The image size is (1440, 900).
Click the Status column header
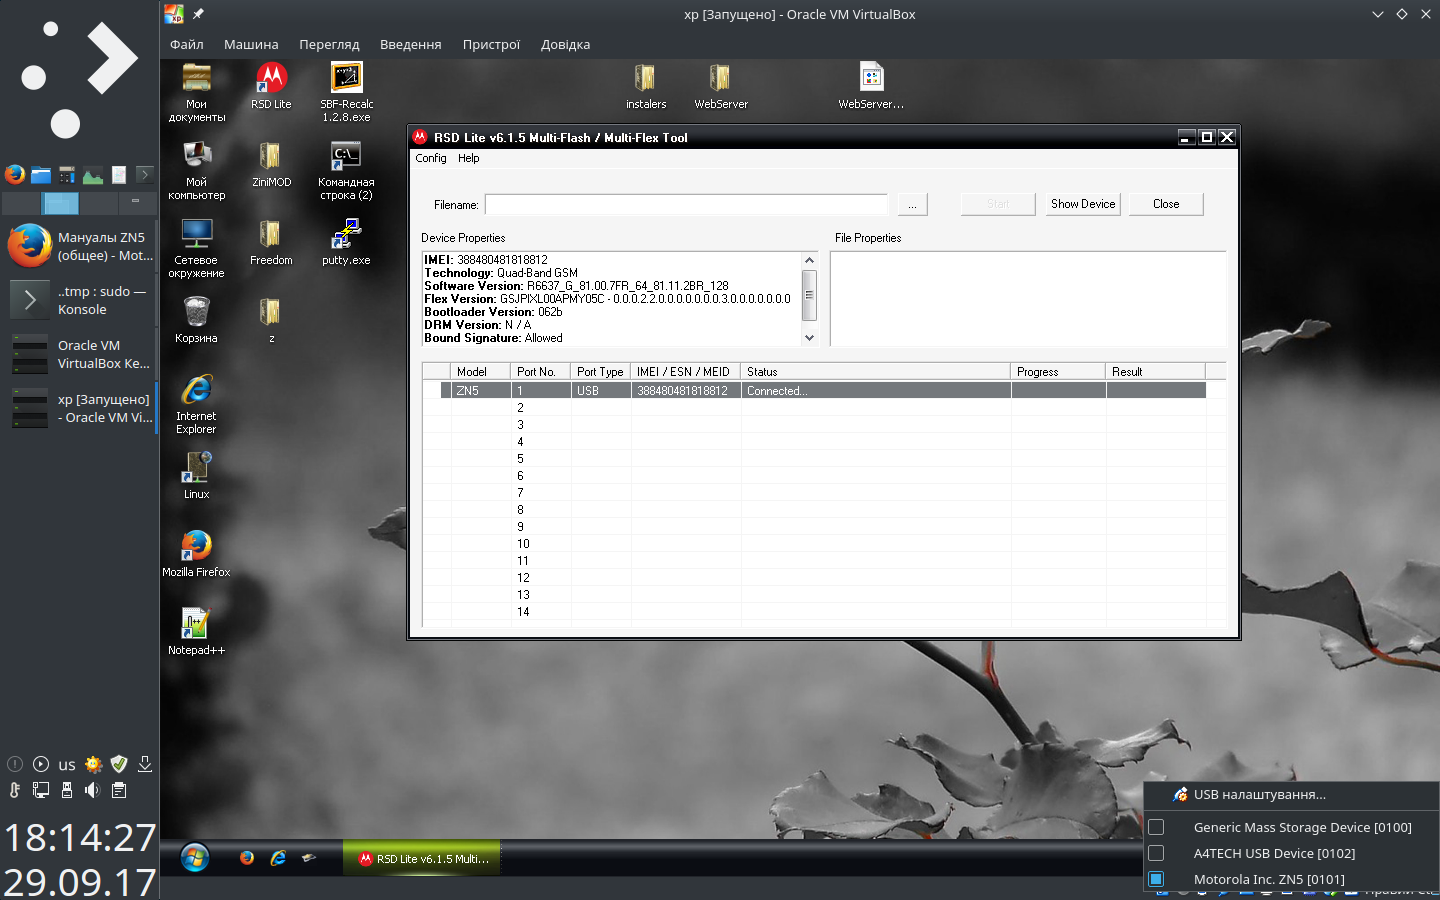pyautogui.click(x=875, y=371)
